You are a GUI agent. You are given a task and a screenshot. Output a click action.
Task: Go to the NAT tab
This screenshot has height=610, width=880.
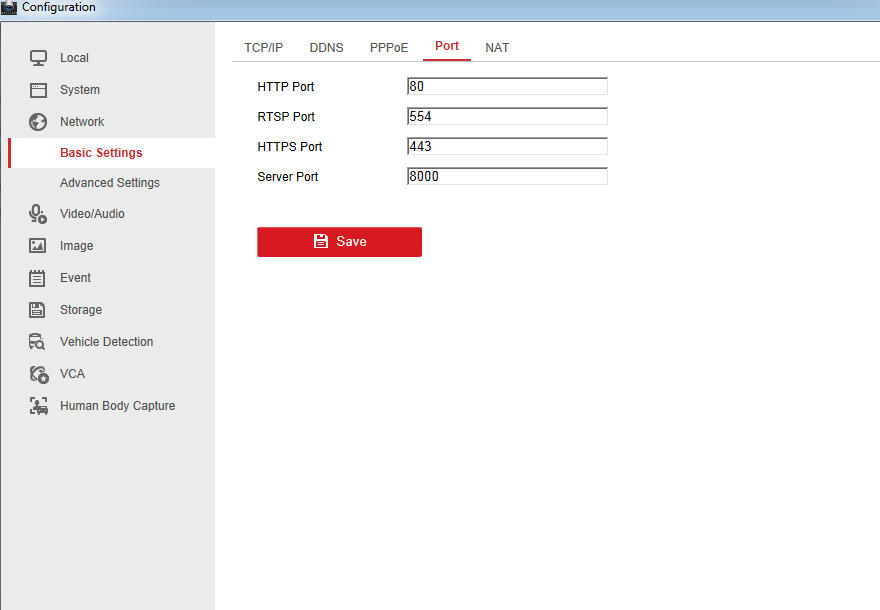pyautogui.click(x=497, y=48)
